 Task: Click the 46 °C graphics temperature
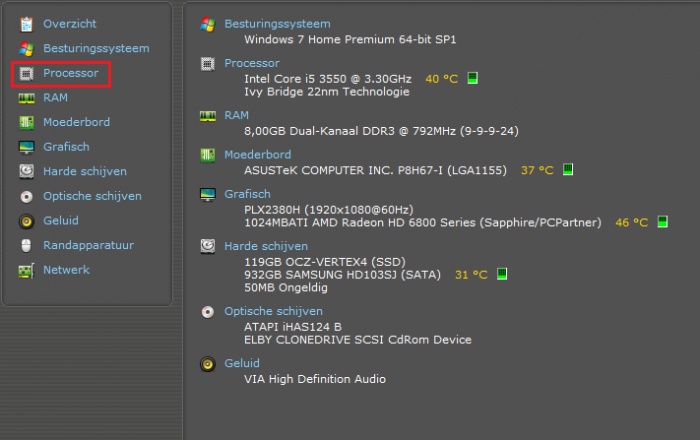(x=632, y=223)
